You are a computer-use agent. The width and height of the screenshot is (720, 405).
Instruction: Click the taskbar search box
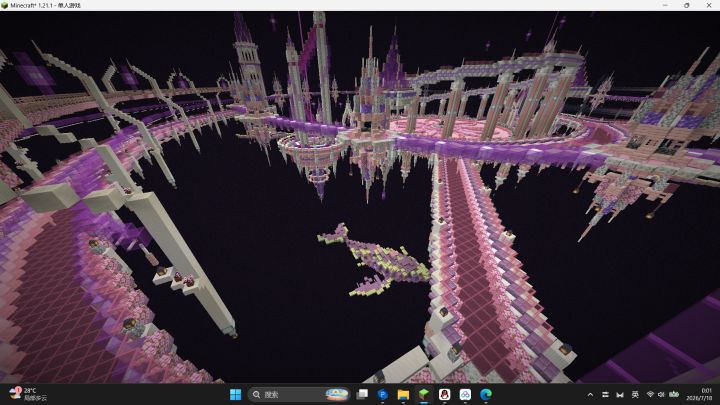[x=299, y=394]
